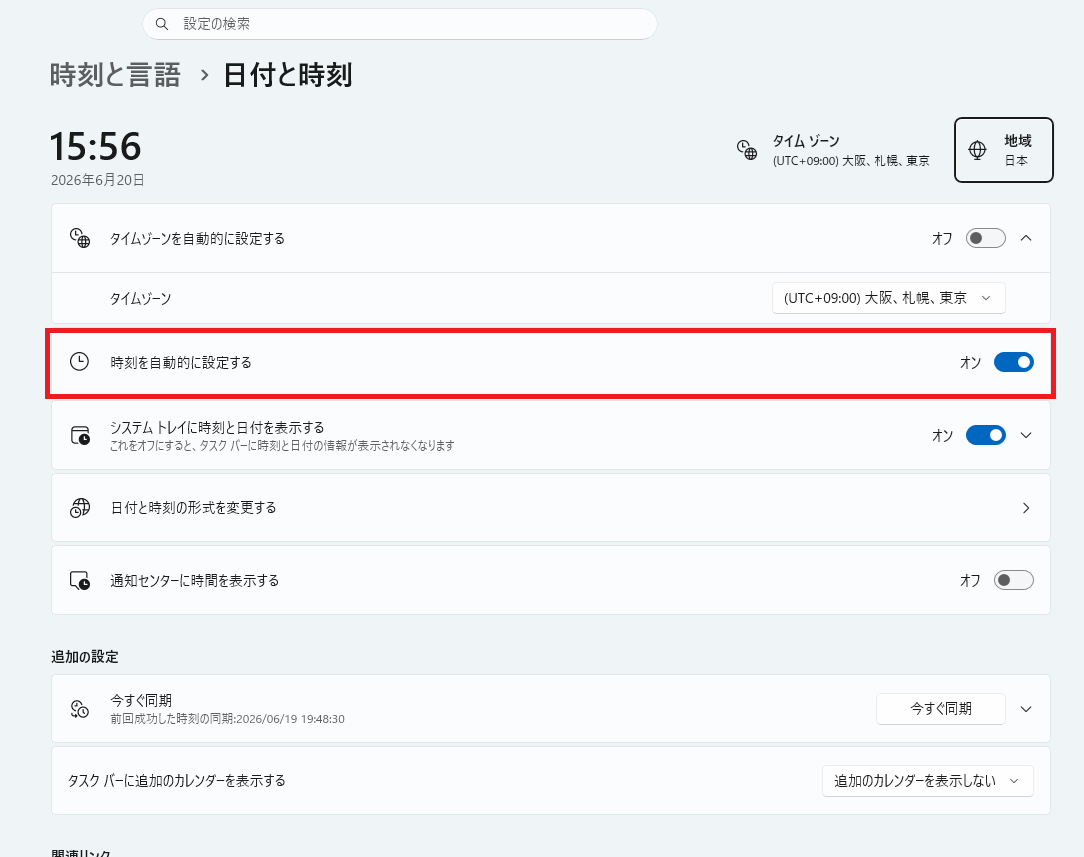Click icon beside タイムゾーンを自動的に設定する

[80, 238]
